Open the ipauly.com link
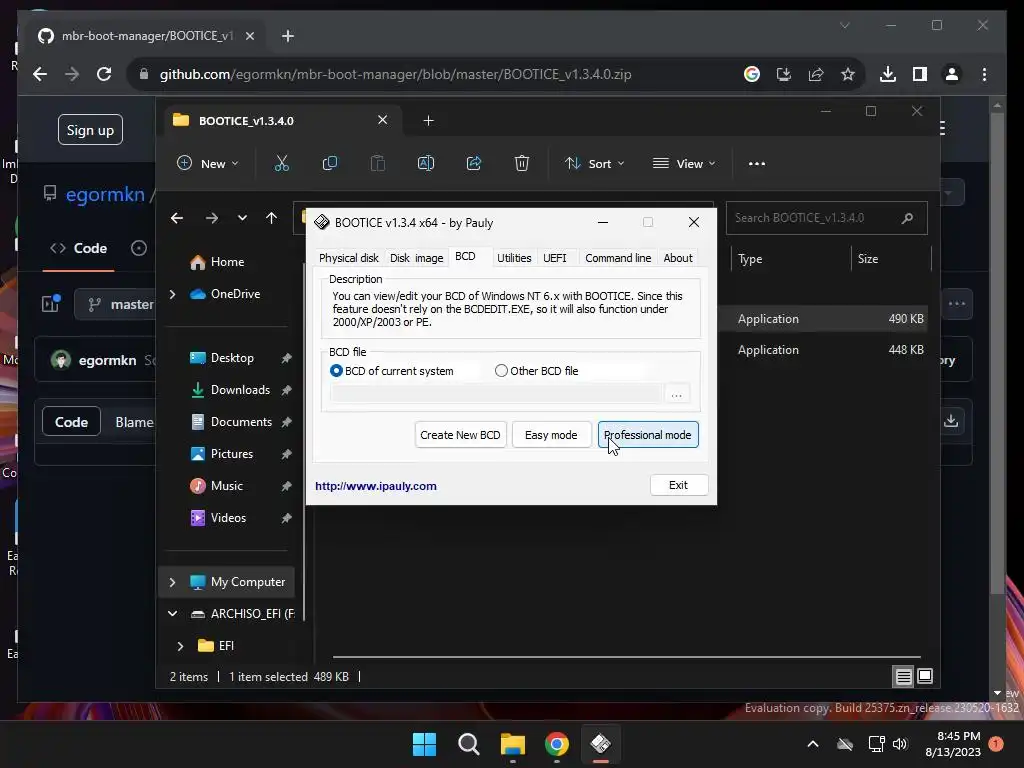Image resolution: width=1024 pixels, height=768 pixels. pos(376,486)
